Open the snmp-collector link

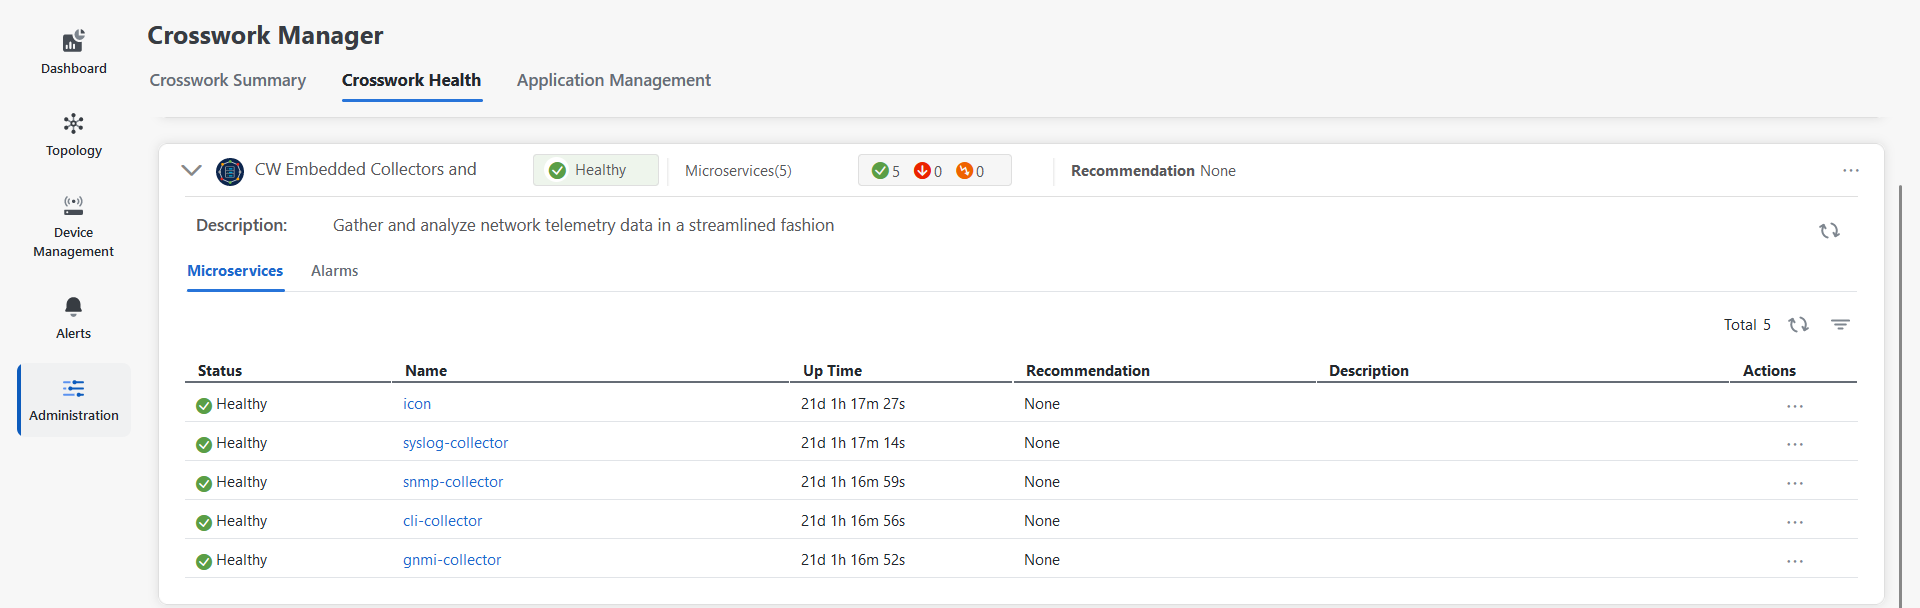point(453,482)
